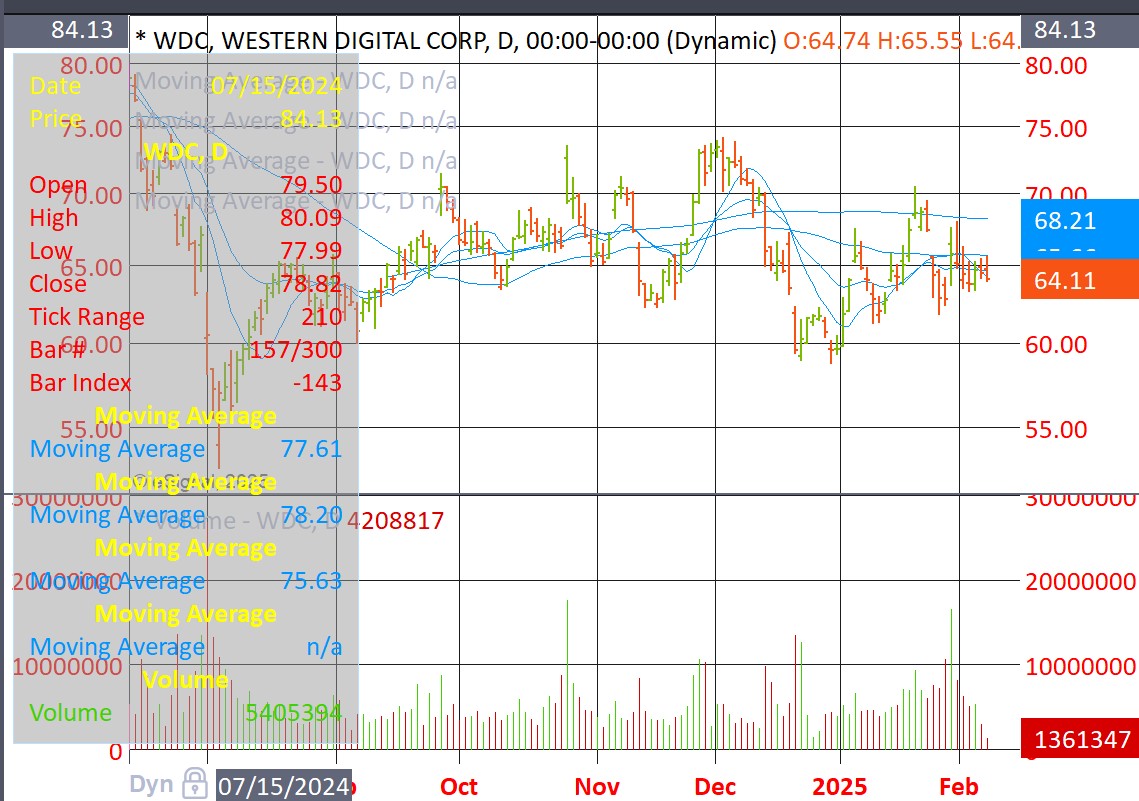Click the Moving Average 78.20 value
This screenshot has width=1139, height=801.
311,515
